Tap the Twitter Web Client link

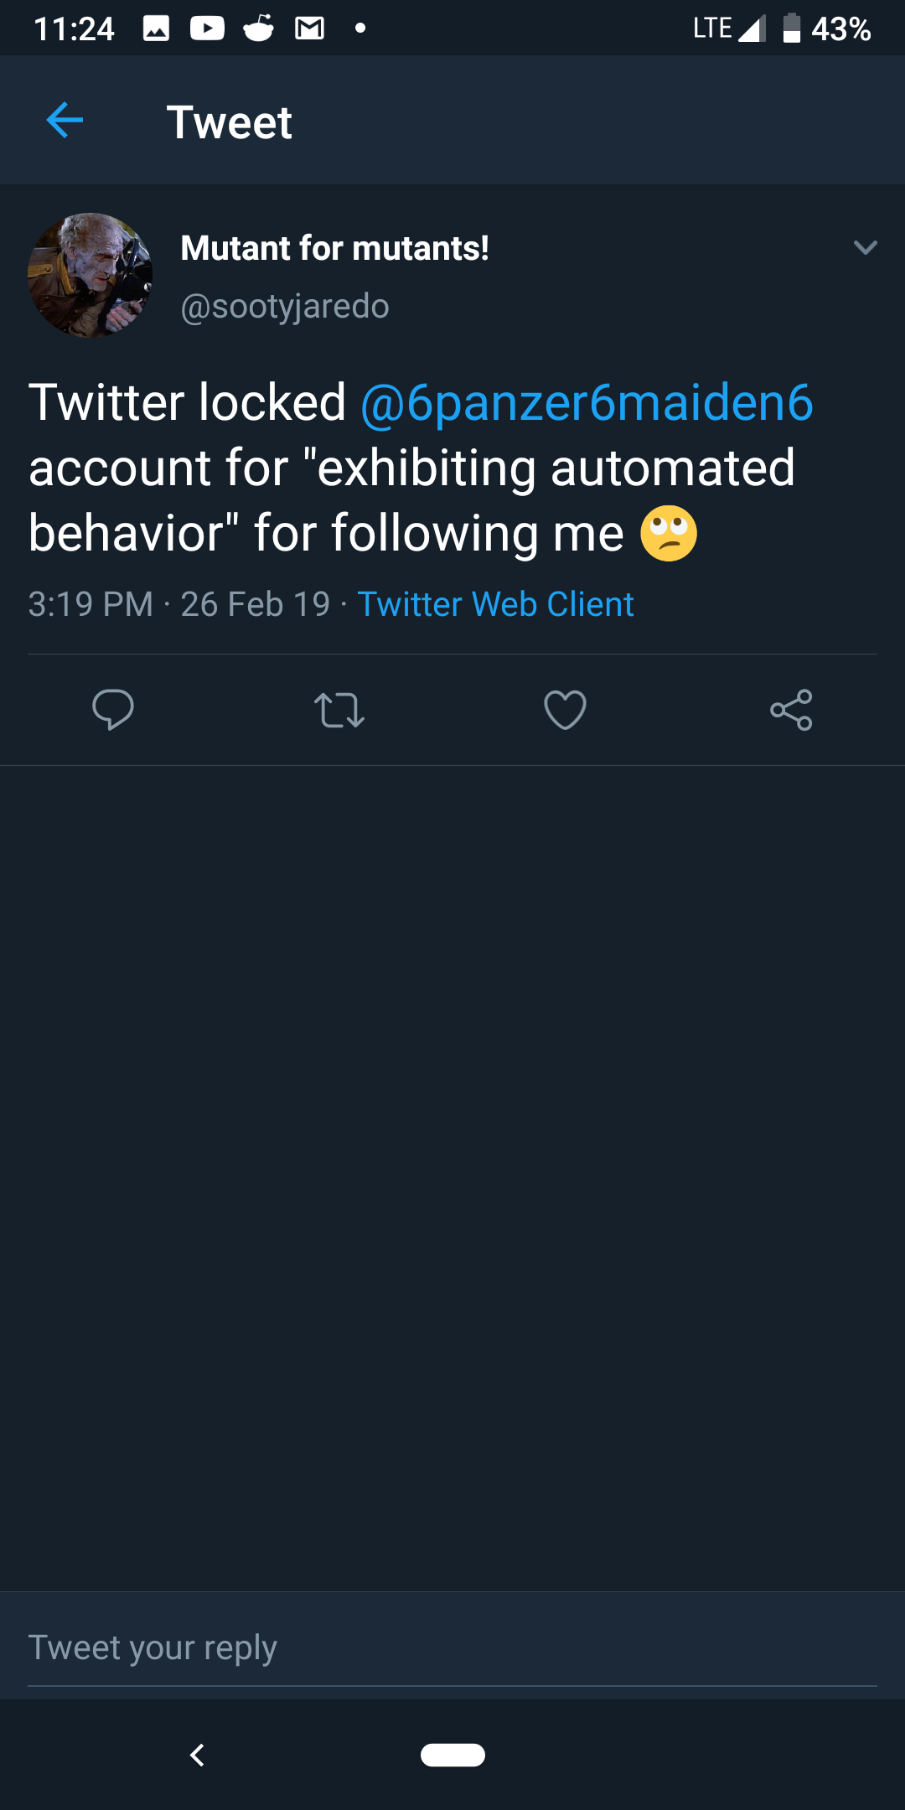point(496,604)
